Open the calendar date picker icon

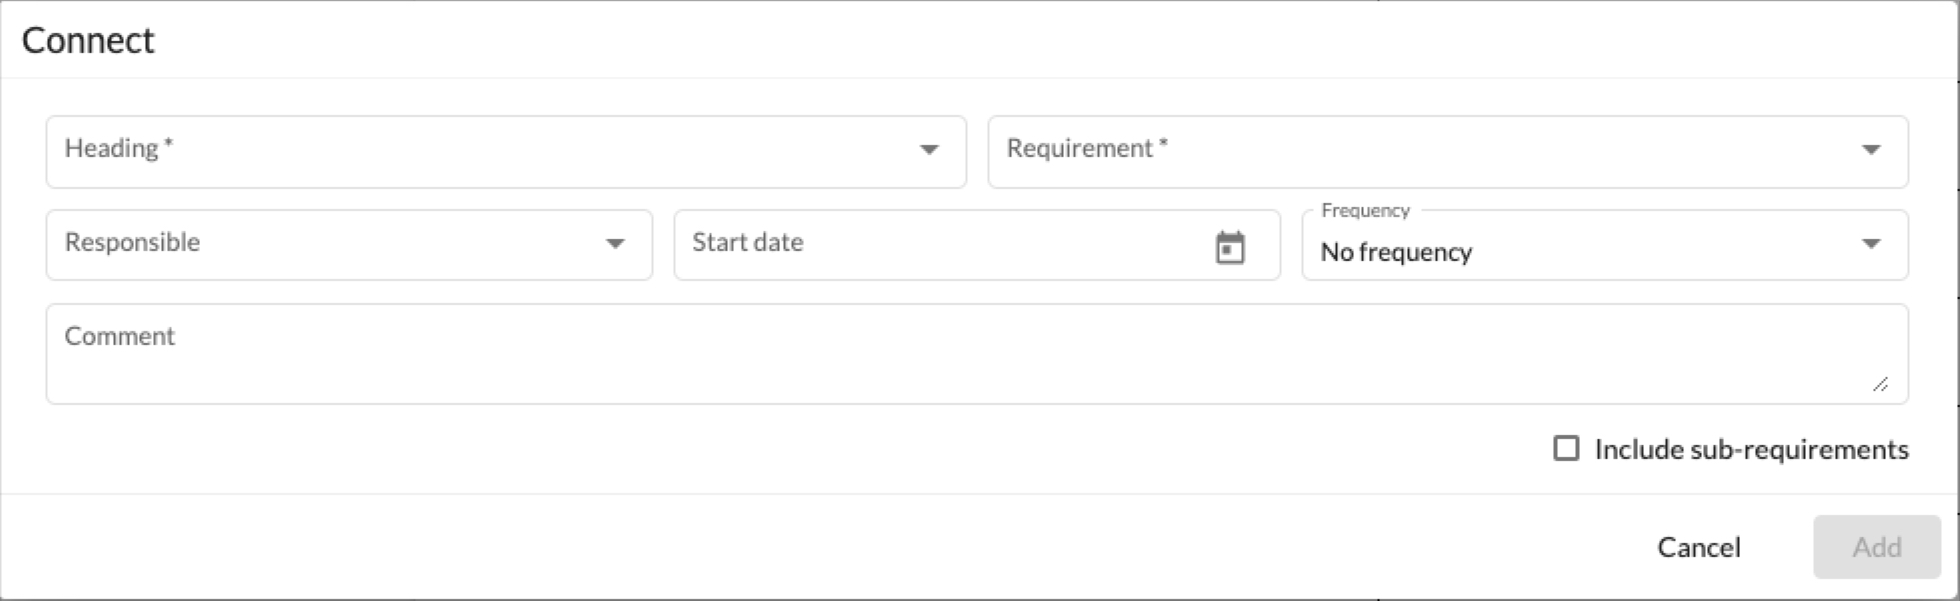(x=1230, y=247)
